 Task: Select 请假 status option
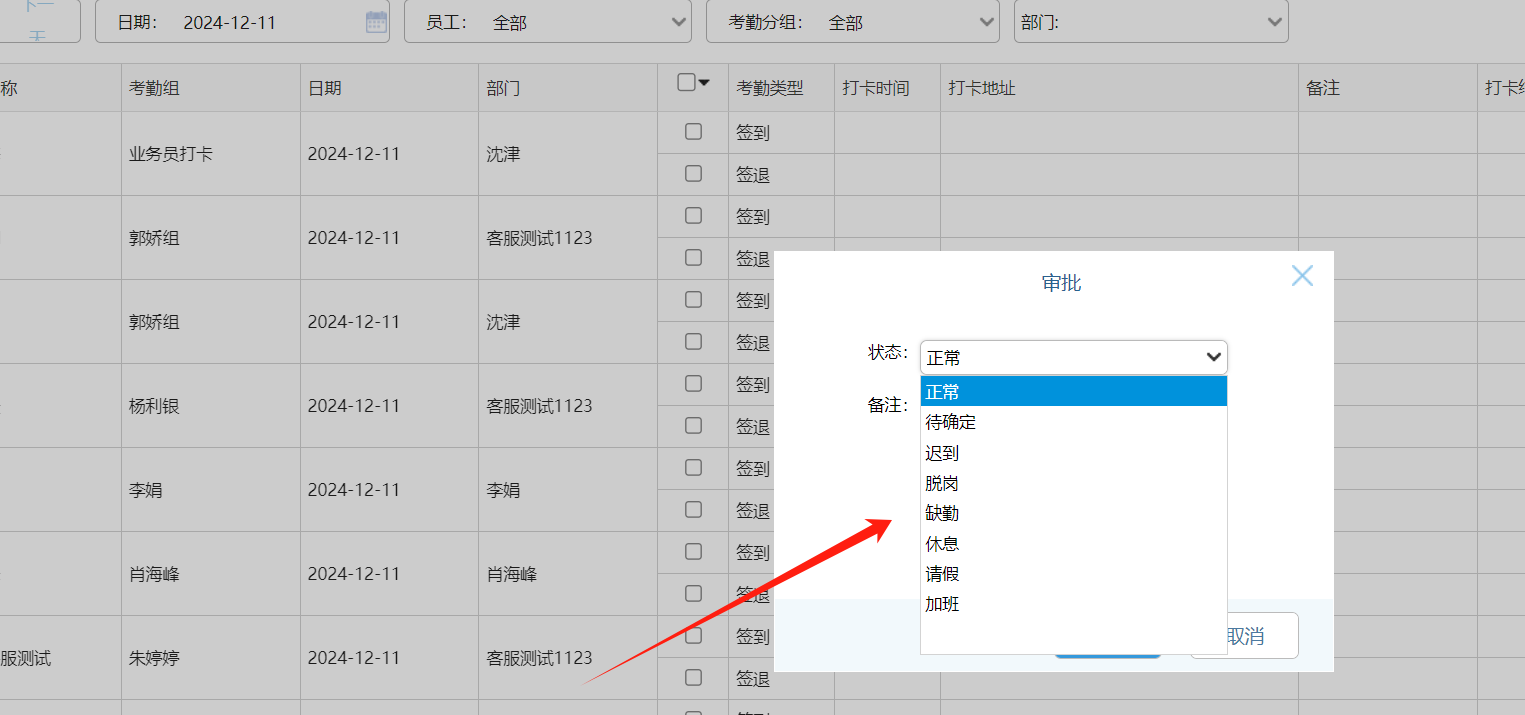[942, 574]
